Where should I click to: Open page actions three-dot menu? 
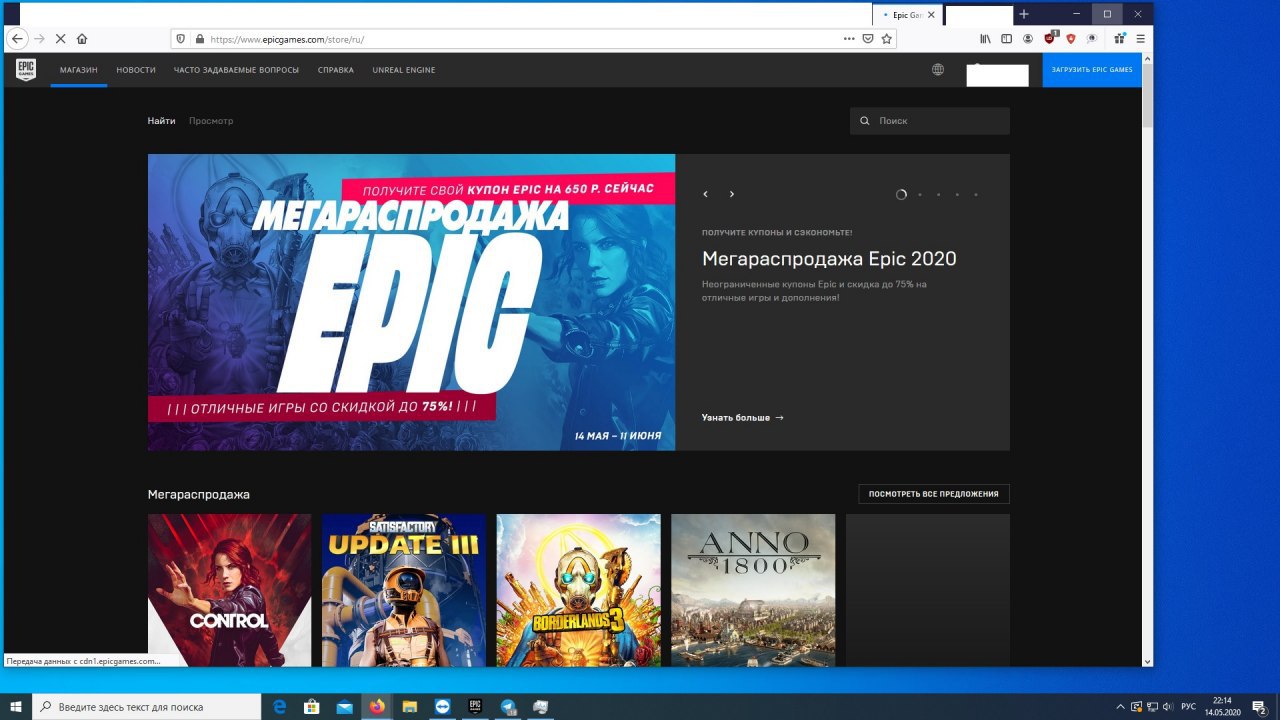pyautogui.click(x=849, y=39)
